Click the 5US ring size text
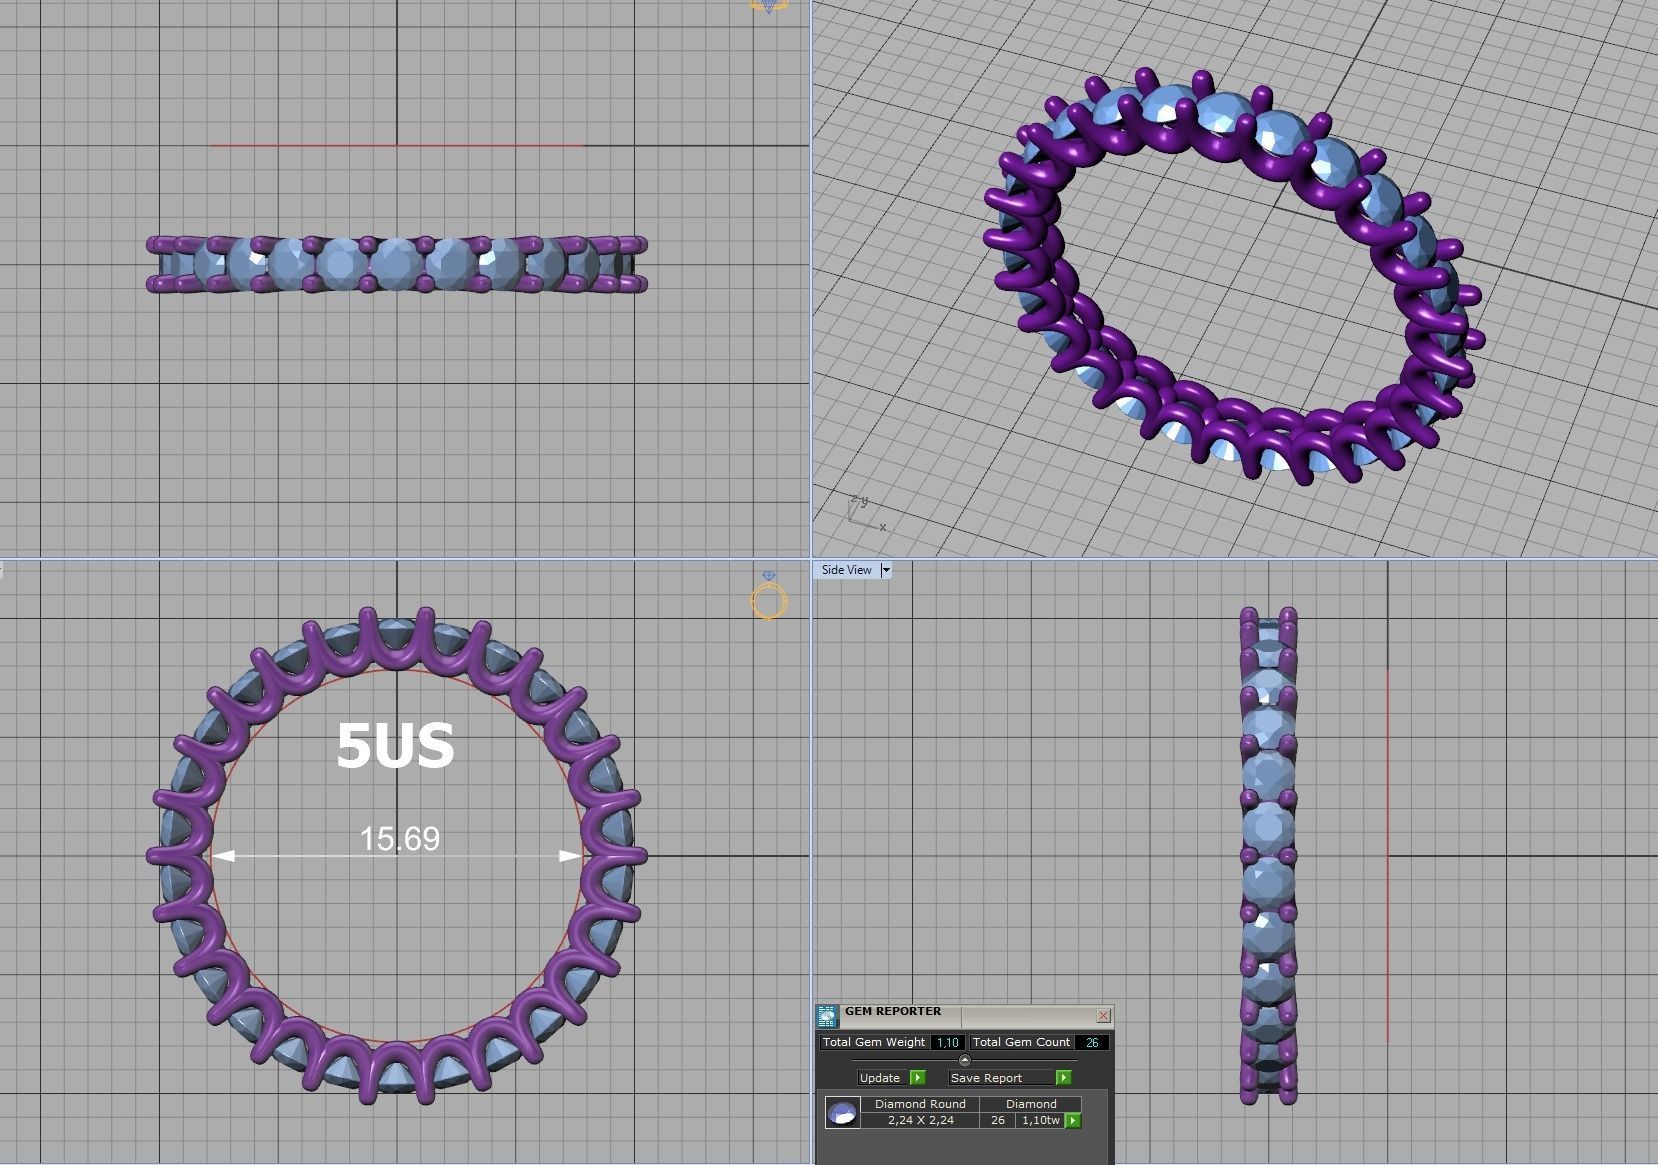The image size is (1658, 1165). [395, 745]
